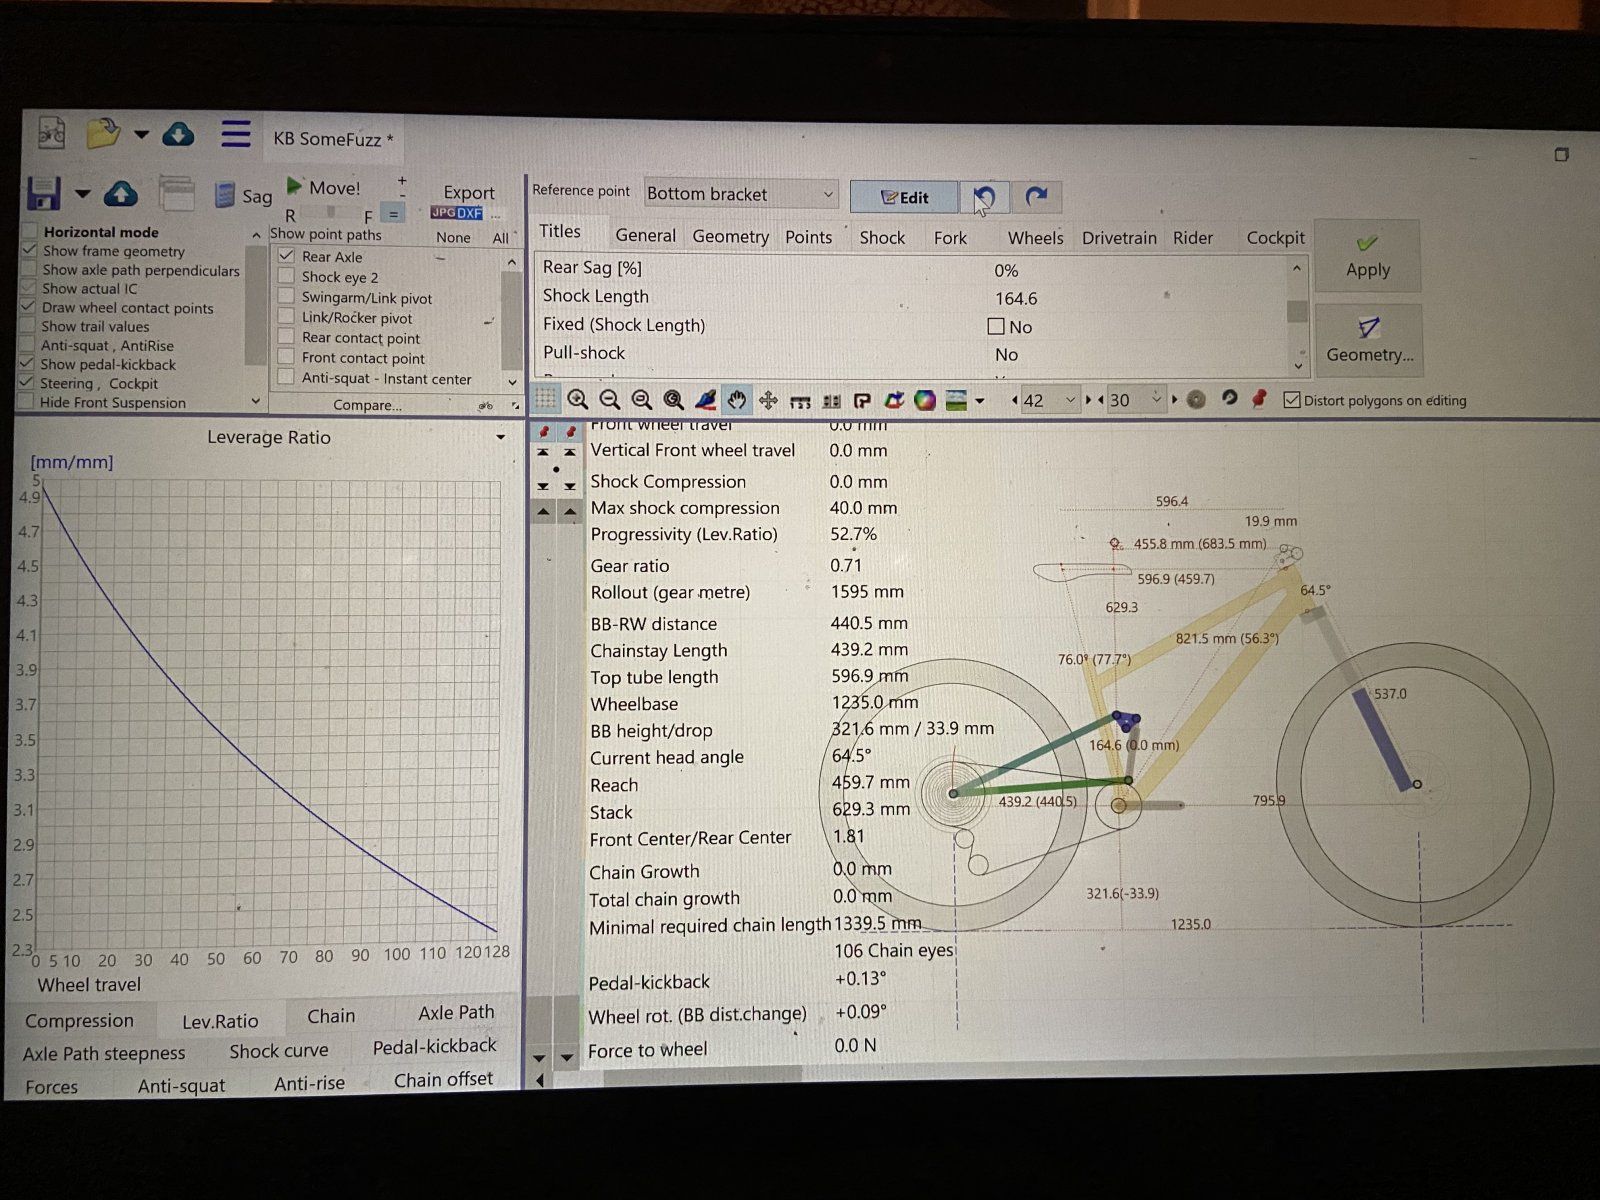1600x1200 pixels.
Task: Click the R to F travel slider
Action: pos(331,214)
